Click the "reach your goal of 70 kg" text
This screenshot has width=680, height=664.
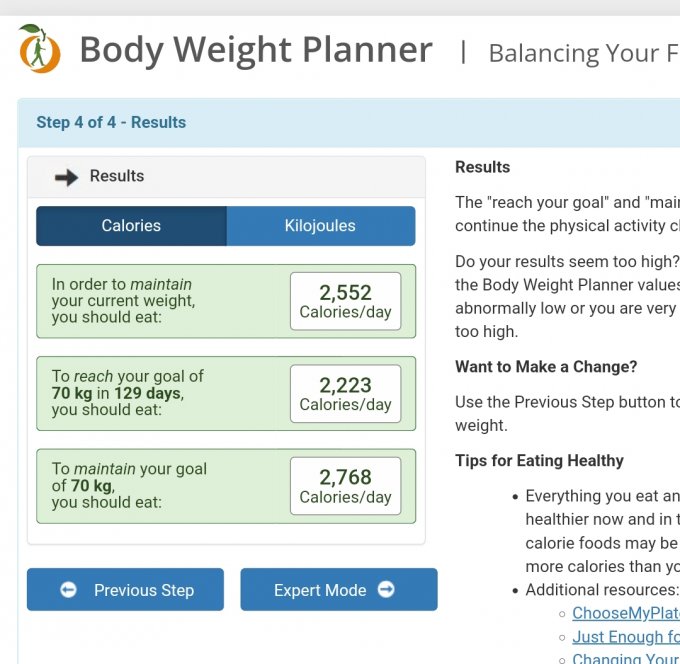[127, 385]
